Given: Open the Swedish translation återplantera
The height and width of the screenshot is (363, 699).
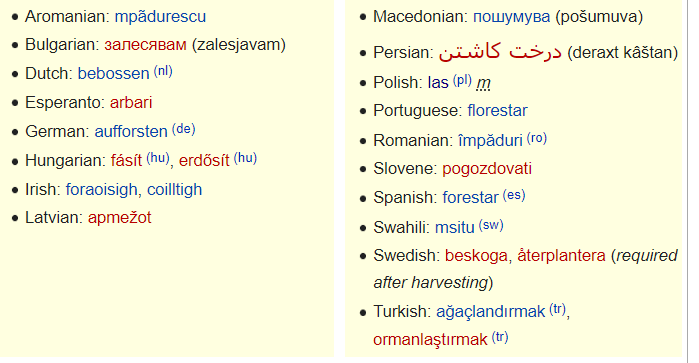Looking at the screenshot, I should coord(561,256).
